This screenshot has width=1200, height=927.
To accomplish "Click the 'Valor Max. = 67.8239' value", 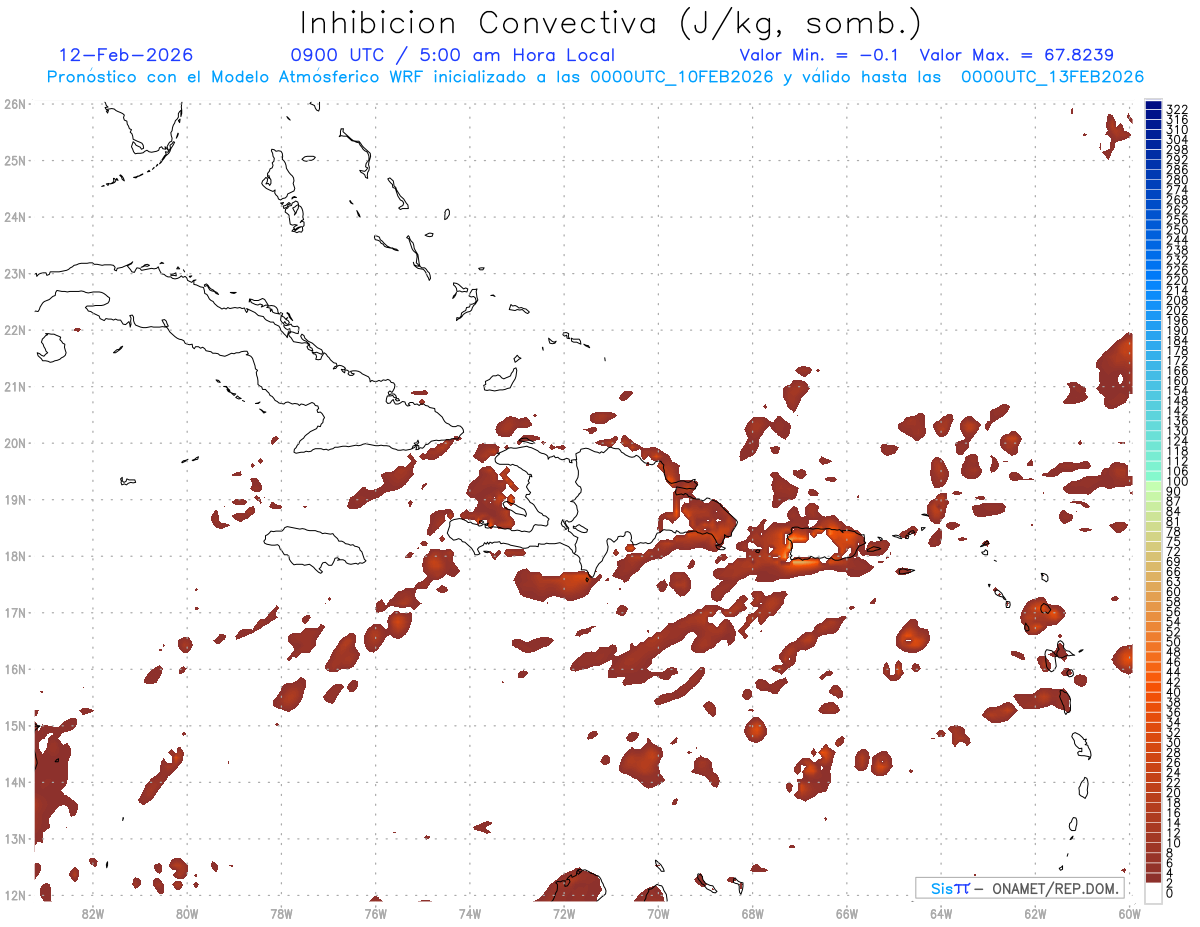I will (1016, 55).
